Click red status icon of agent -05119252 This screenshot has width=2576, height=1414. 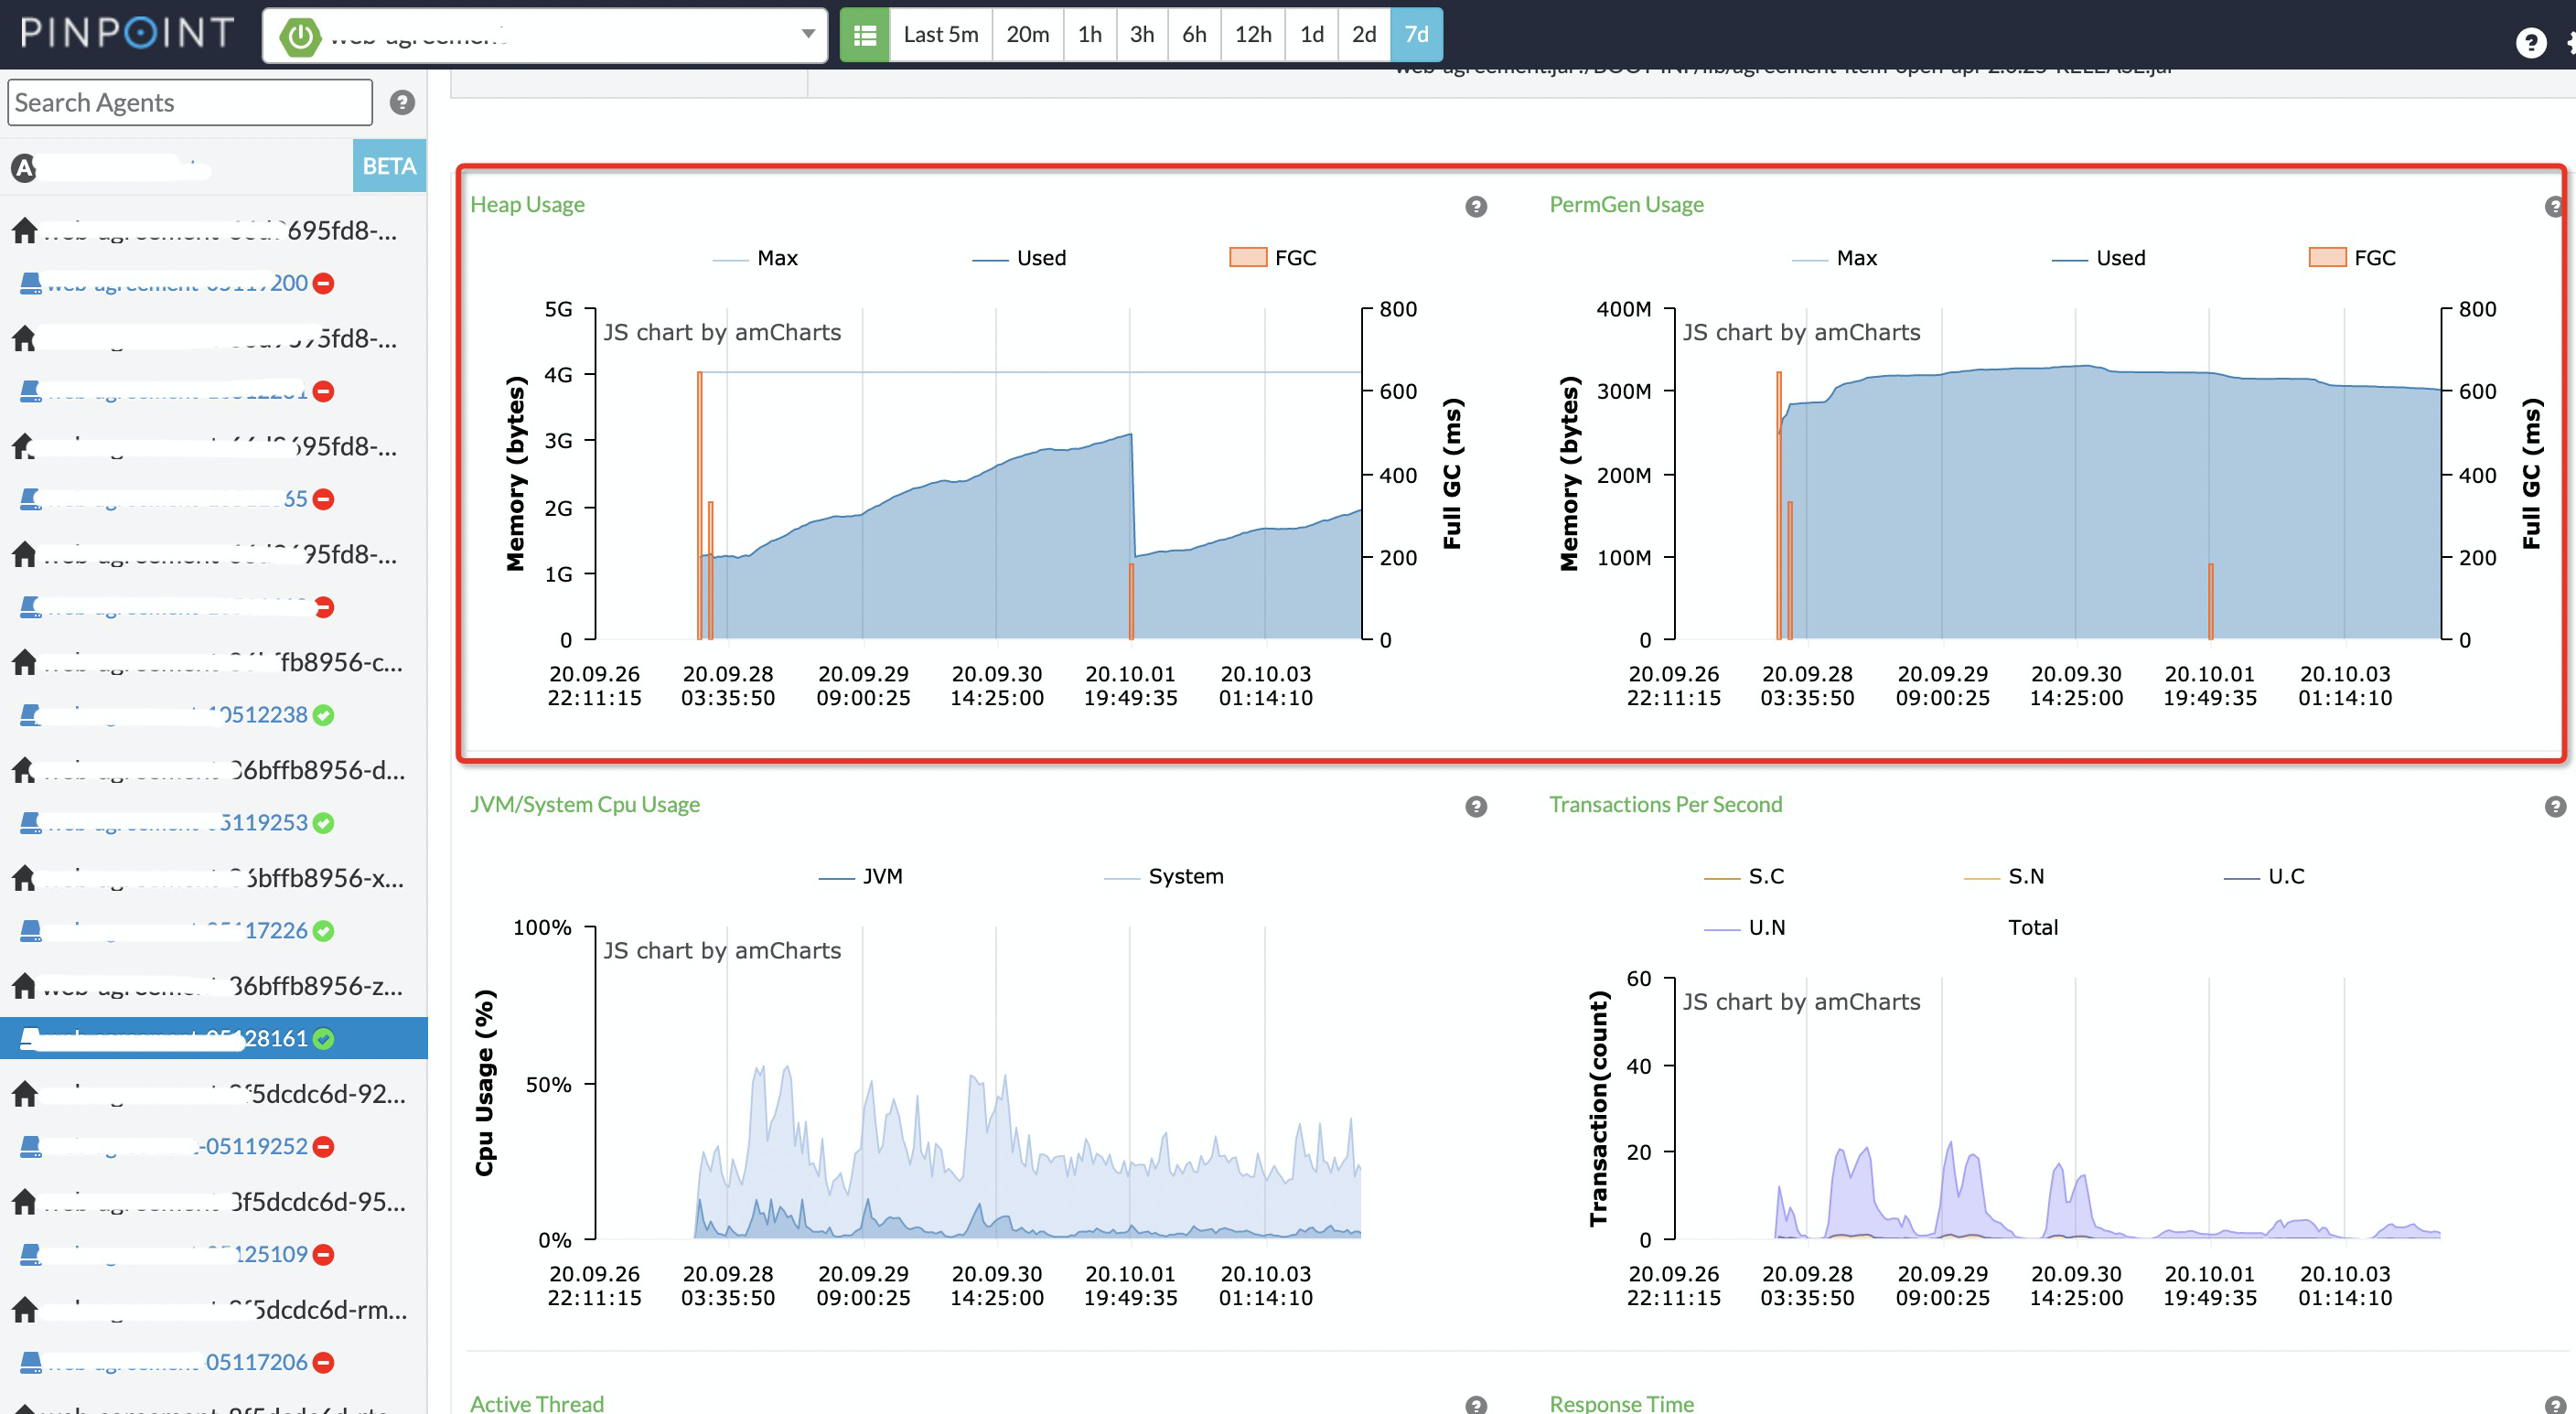pyautogui.click(x=323, y=1147)
